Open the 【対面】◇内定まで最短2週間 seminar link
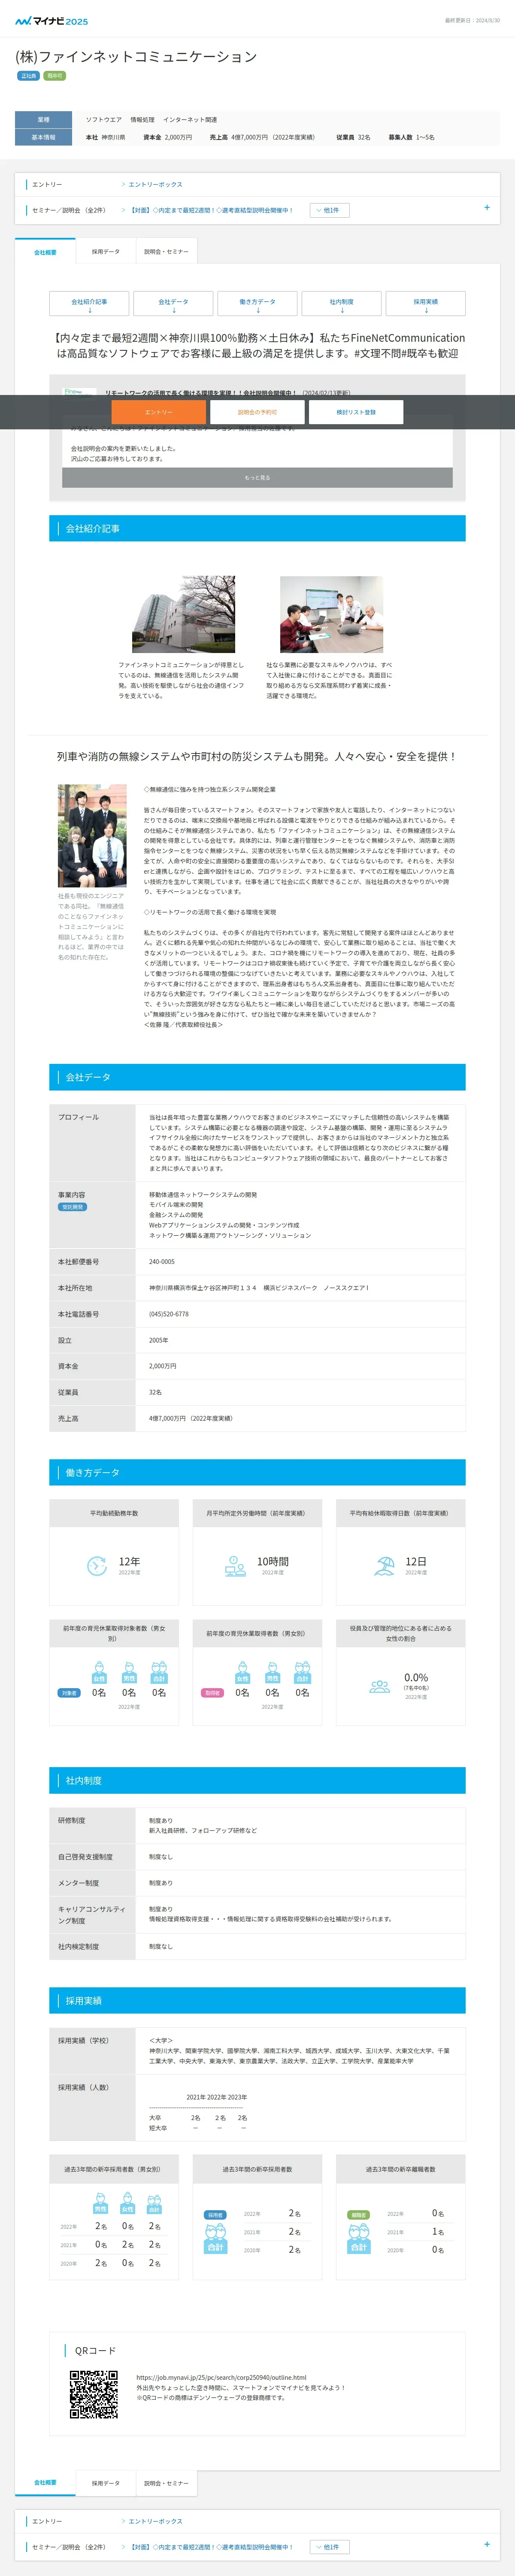Screen dimensions: 515x2576 tap(211, 210)
